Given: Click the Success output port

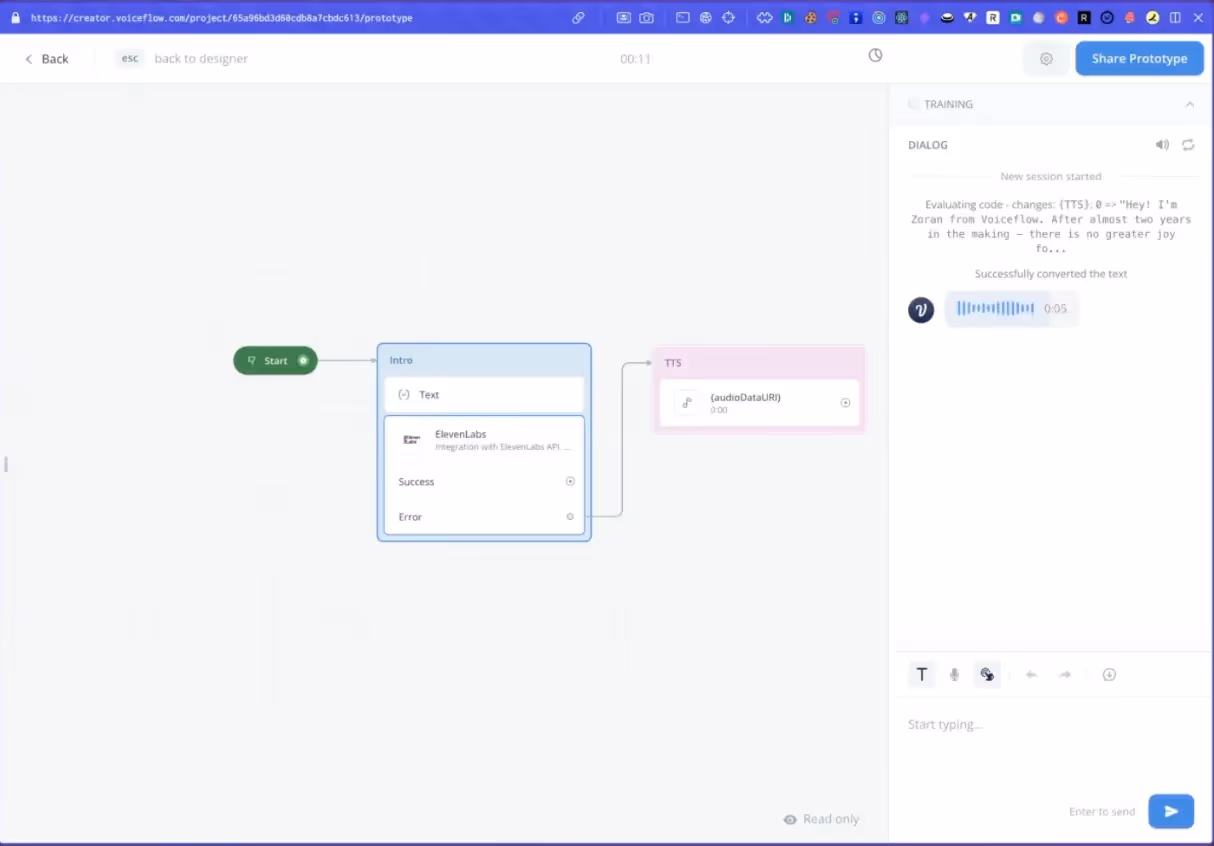Looking at the screenshot, I should 570,481.
